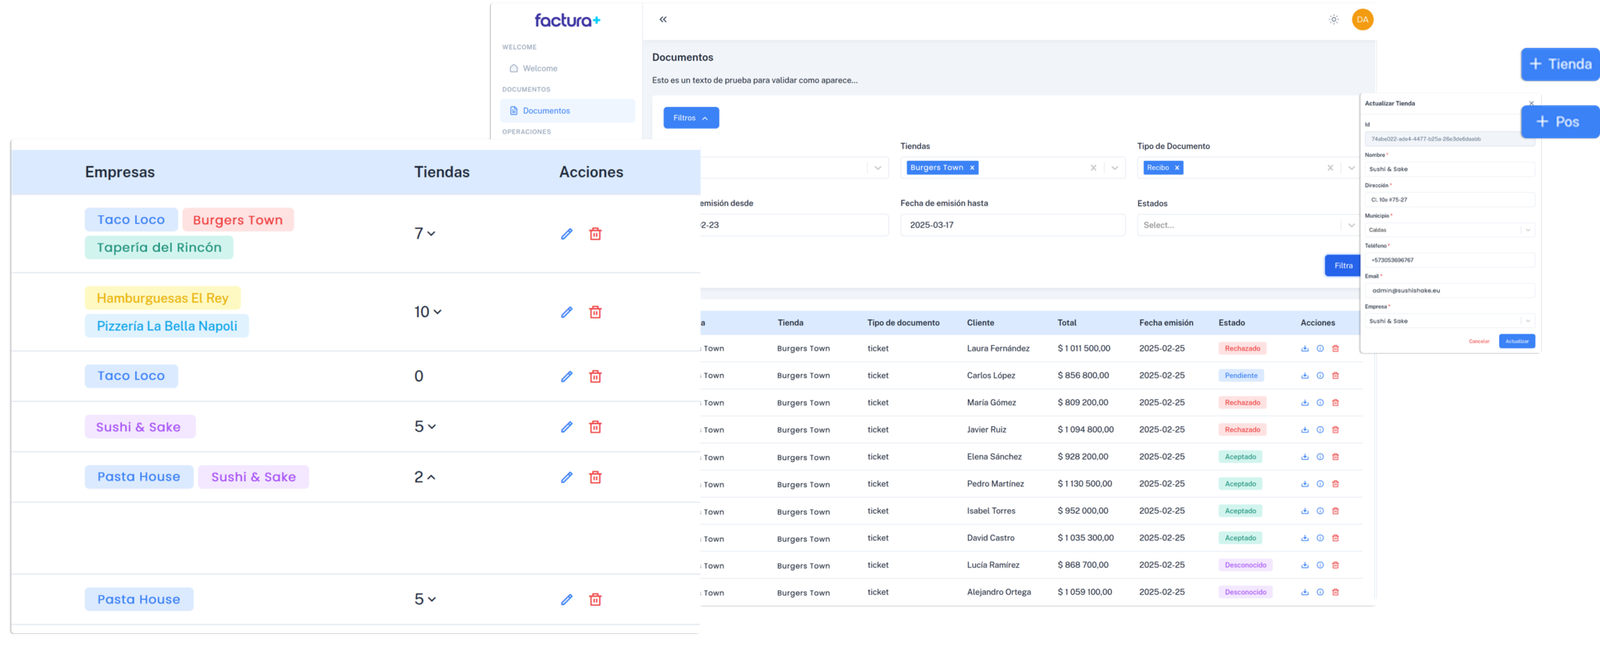The width and height of the screenshot is (1600, 648).
Task: Click the + Tienda button
Action: 1559,64
